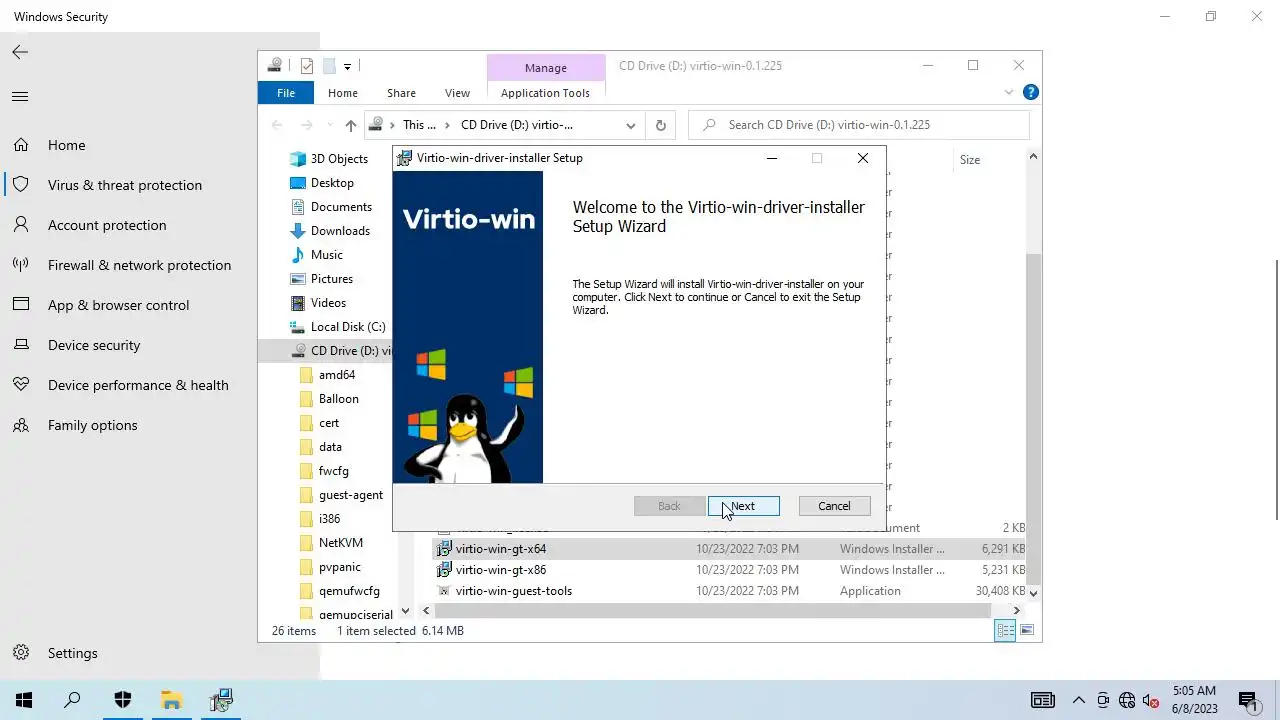Image resolution: width=1280 pixels, height=720 pixels.
Task: Click the Family options icon
Action: pos(21,425)
